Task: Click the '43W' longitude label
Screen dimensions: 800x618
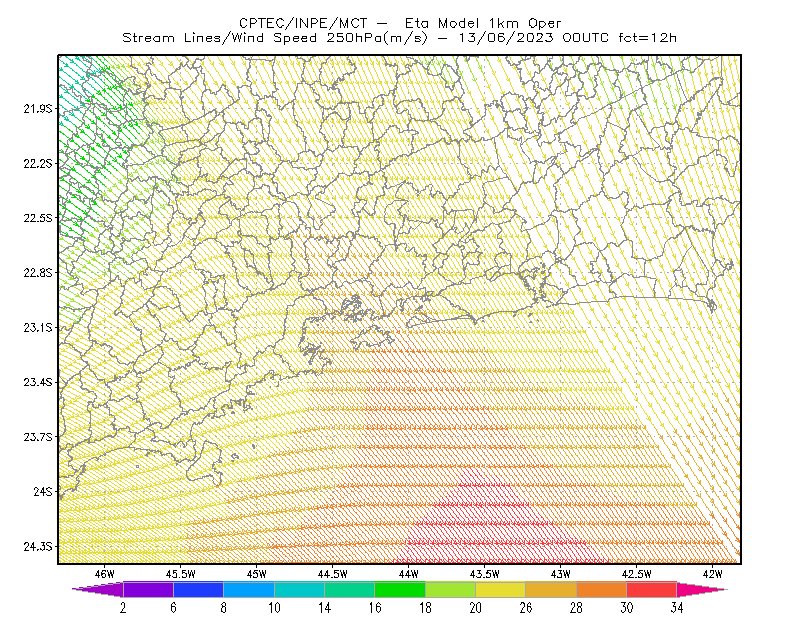Action: (x=561, y=574)
